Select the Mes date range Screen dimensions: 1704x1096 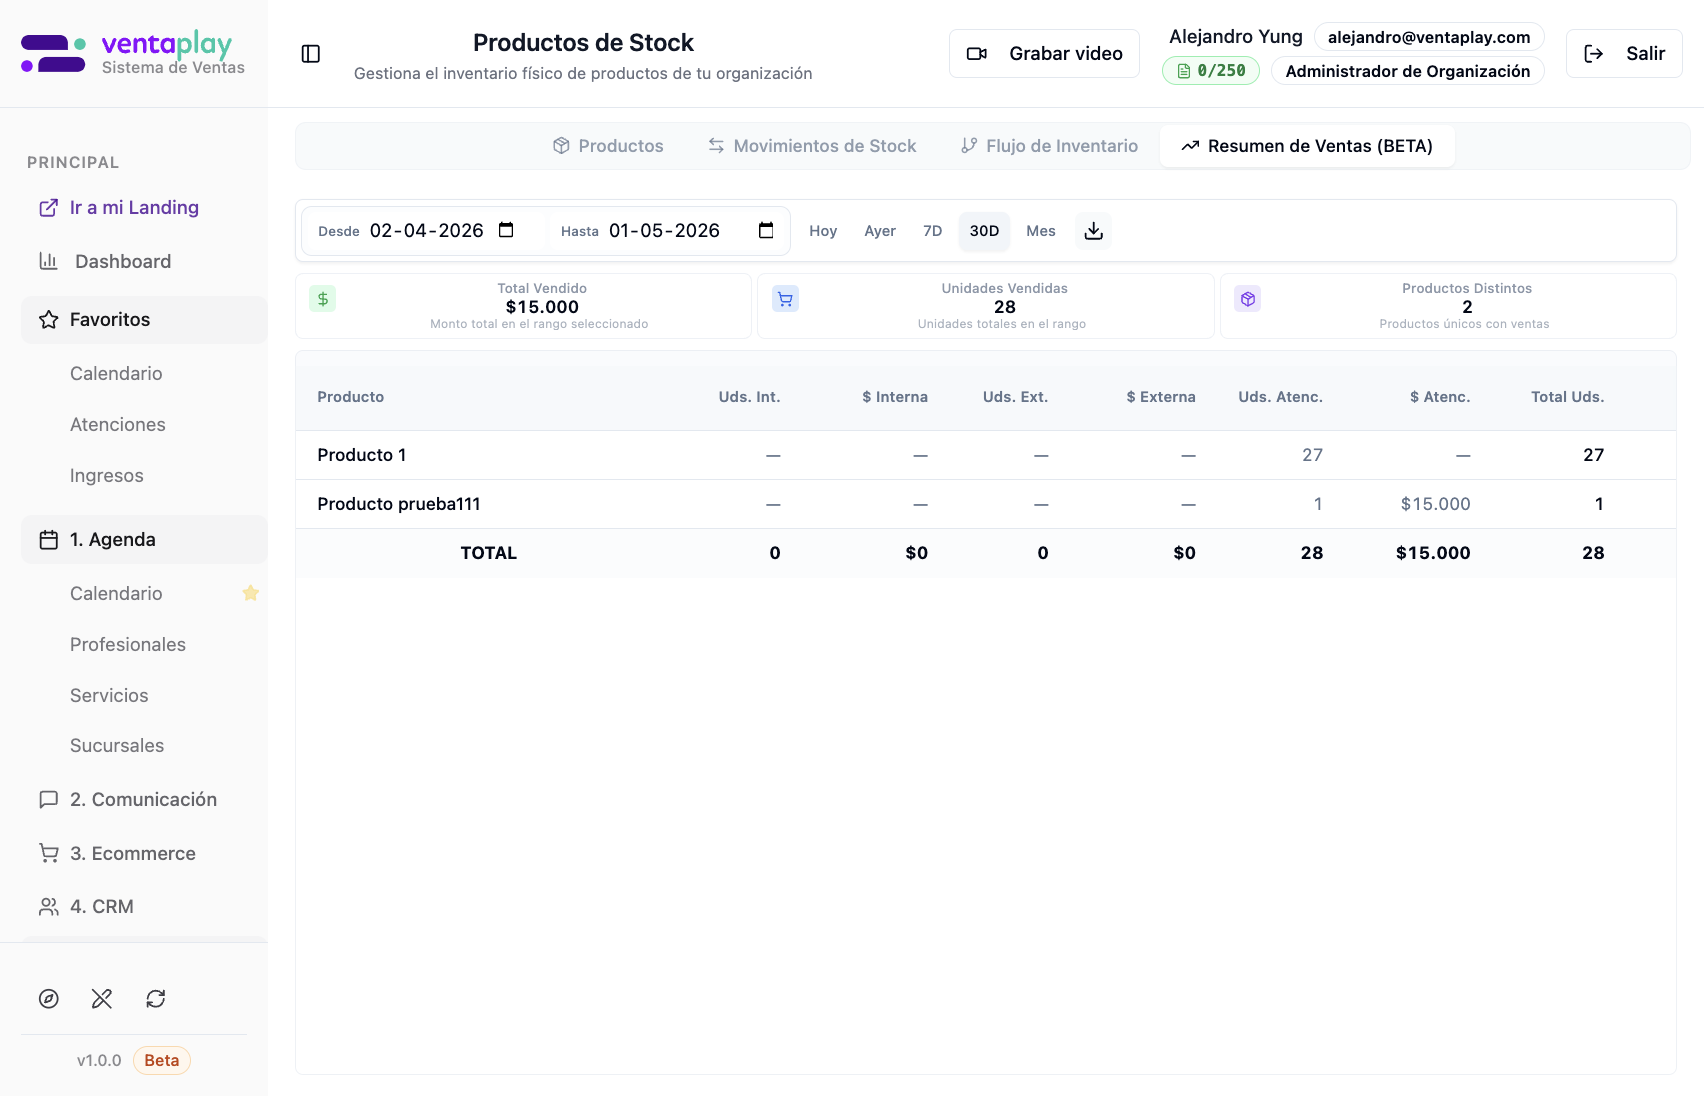(1041, 231)
